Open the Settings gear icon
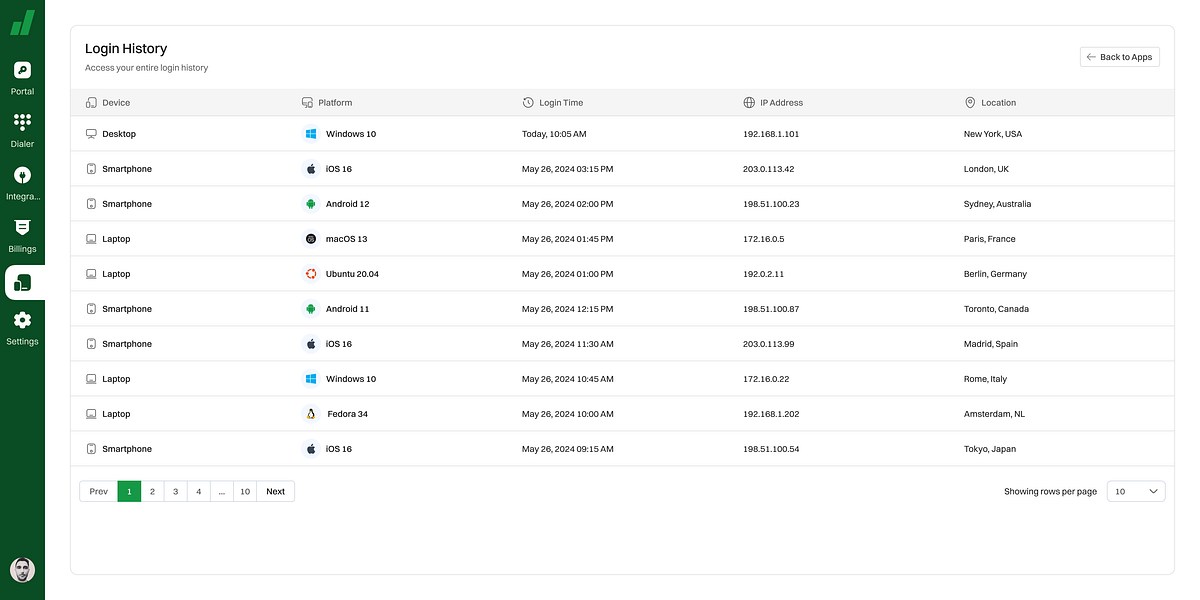This screenshot has width=1200, height=600. click(x=22, y=320)
